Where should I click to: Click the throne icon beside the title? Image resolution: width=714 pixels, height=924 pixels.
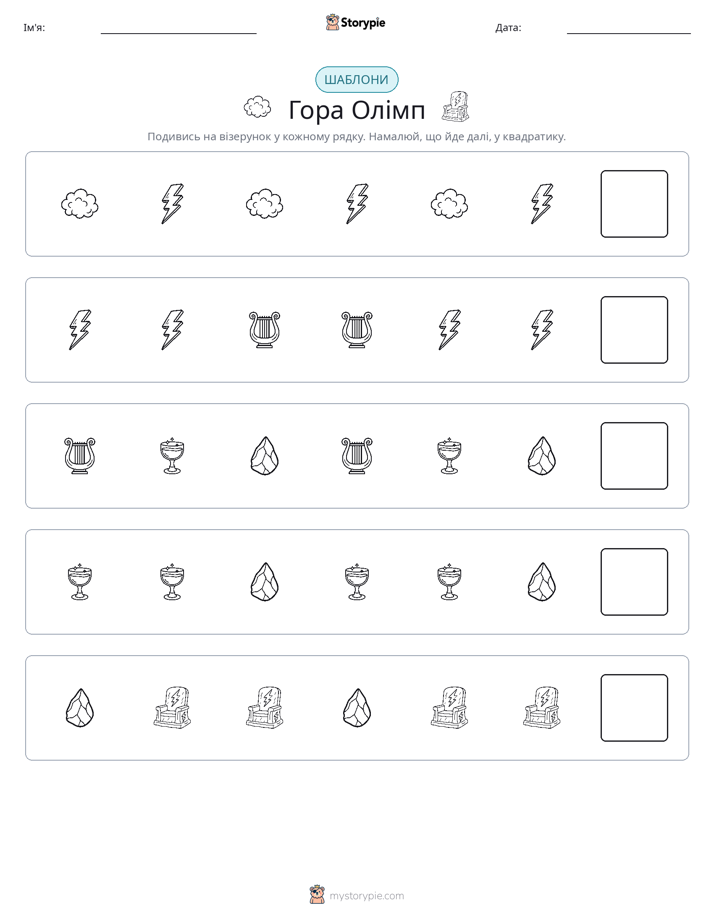[x=455, y=107]
